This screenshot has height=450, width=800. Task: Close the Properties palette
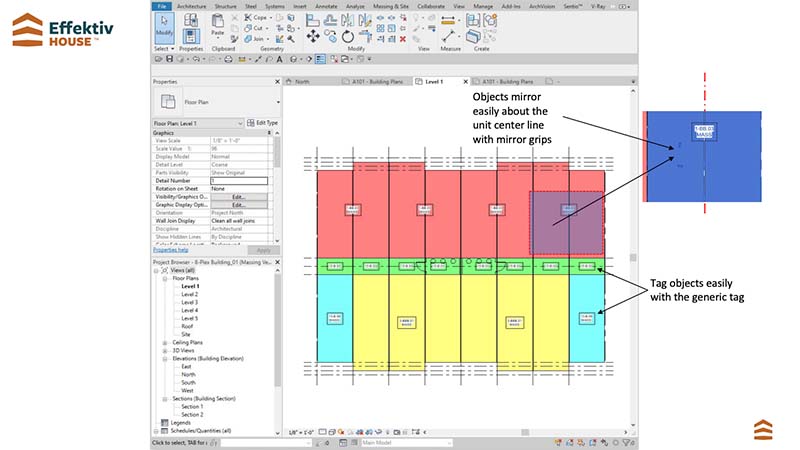pos(276,82)
